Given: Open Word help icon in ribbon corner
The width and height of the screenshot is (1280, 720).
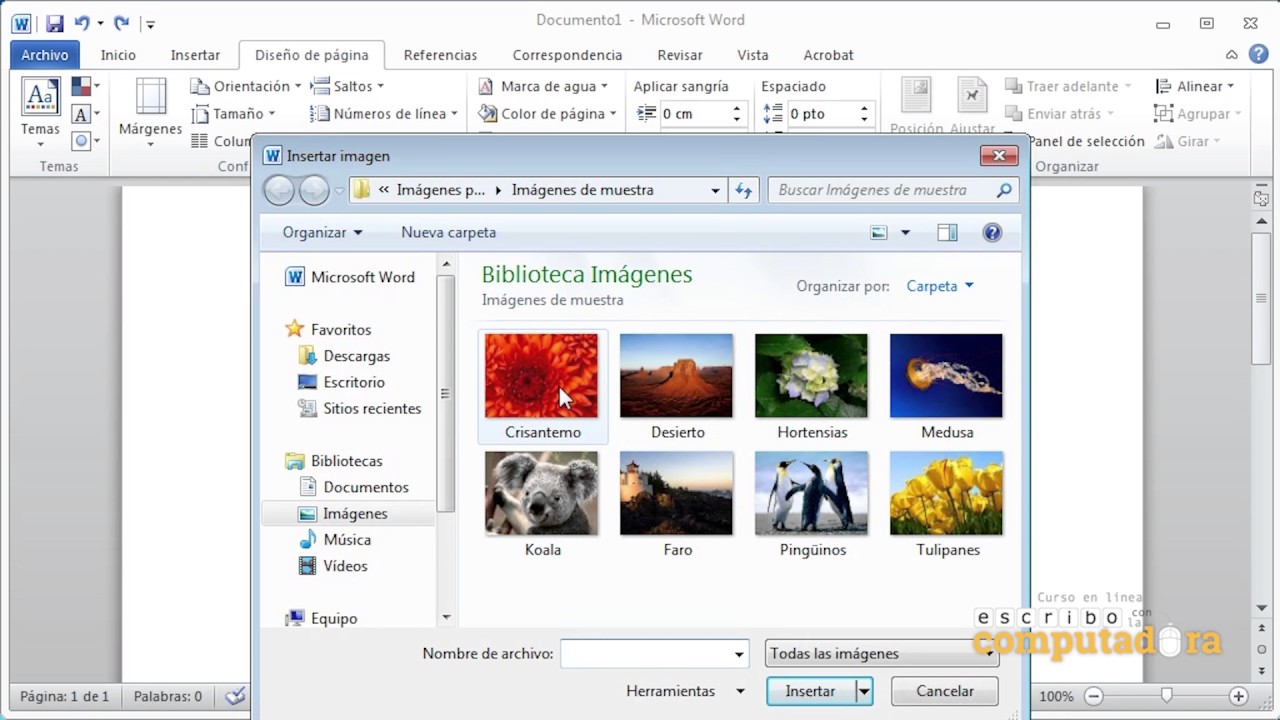Looking at the screenshot, I should (x=1258, y=55).
